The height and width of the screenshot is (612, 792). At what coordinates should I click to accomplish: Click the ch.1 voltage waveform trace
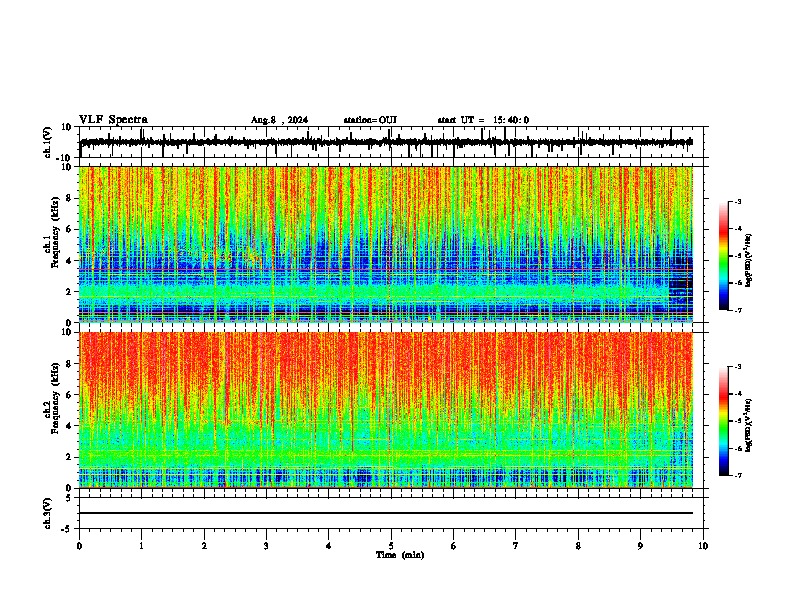tap(386, 142)
